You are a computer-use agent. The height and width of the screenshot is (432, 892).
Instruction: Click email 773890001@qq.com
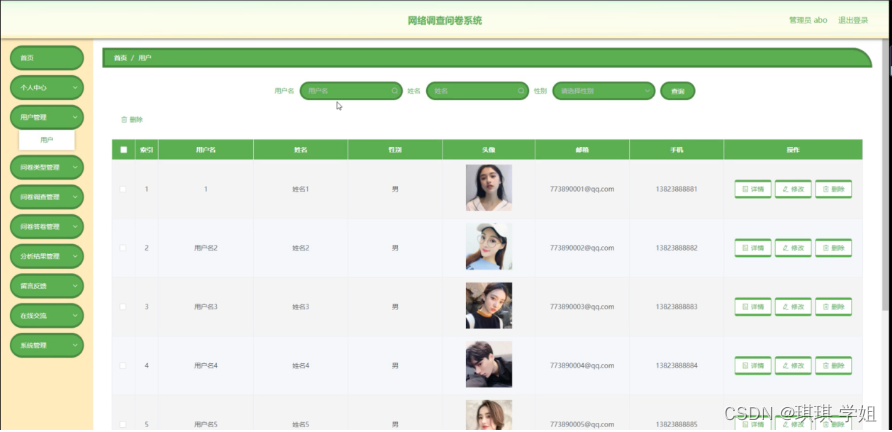click(582, 189)
